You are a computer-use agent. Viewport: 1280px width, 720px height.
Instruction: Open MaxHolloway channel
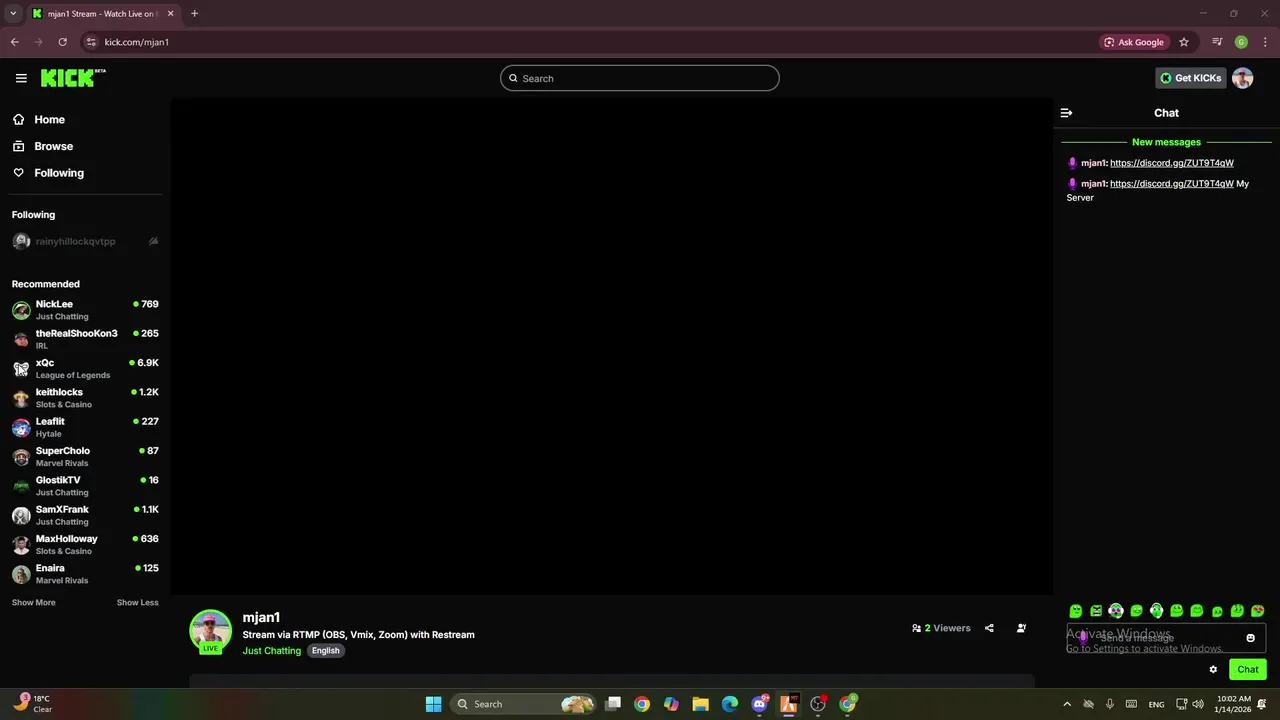[85, 544]
